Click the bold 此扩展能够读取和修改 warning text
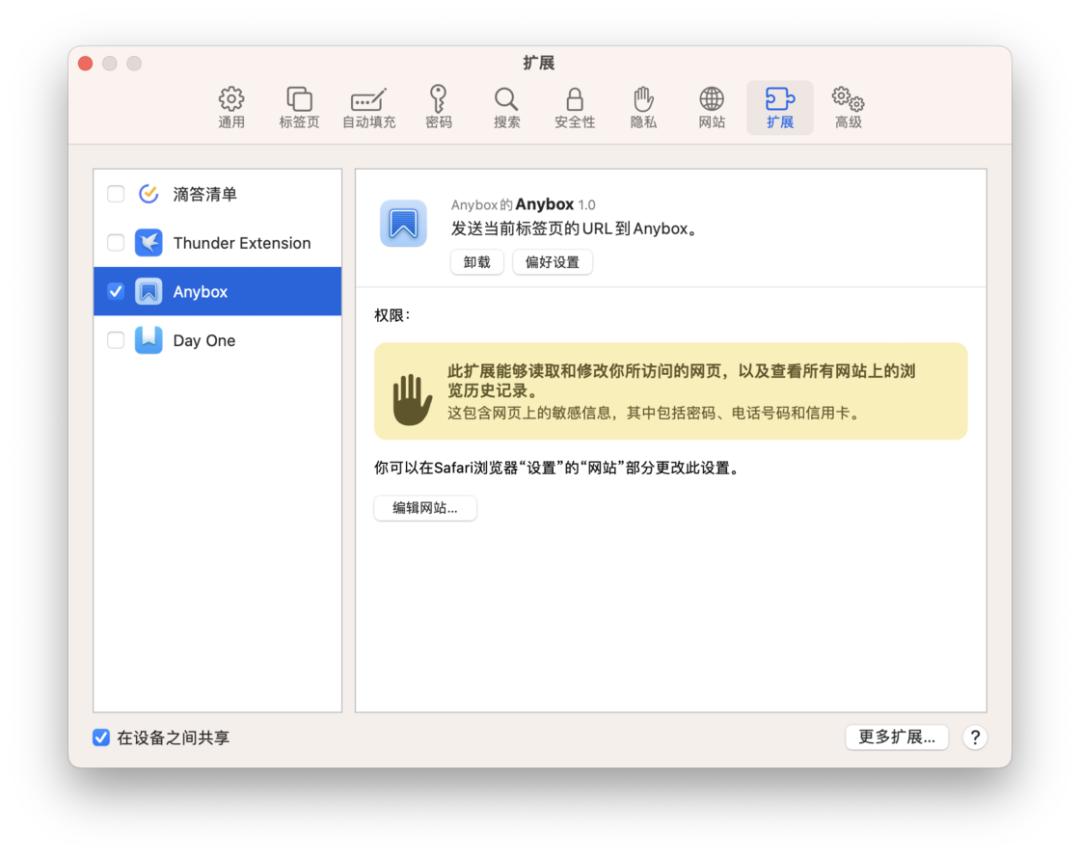Screen dimensions: 1080x858 point(681,381)
